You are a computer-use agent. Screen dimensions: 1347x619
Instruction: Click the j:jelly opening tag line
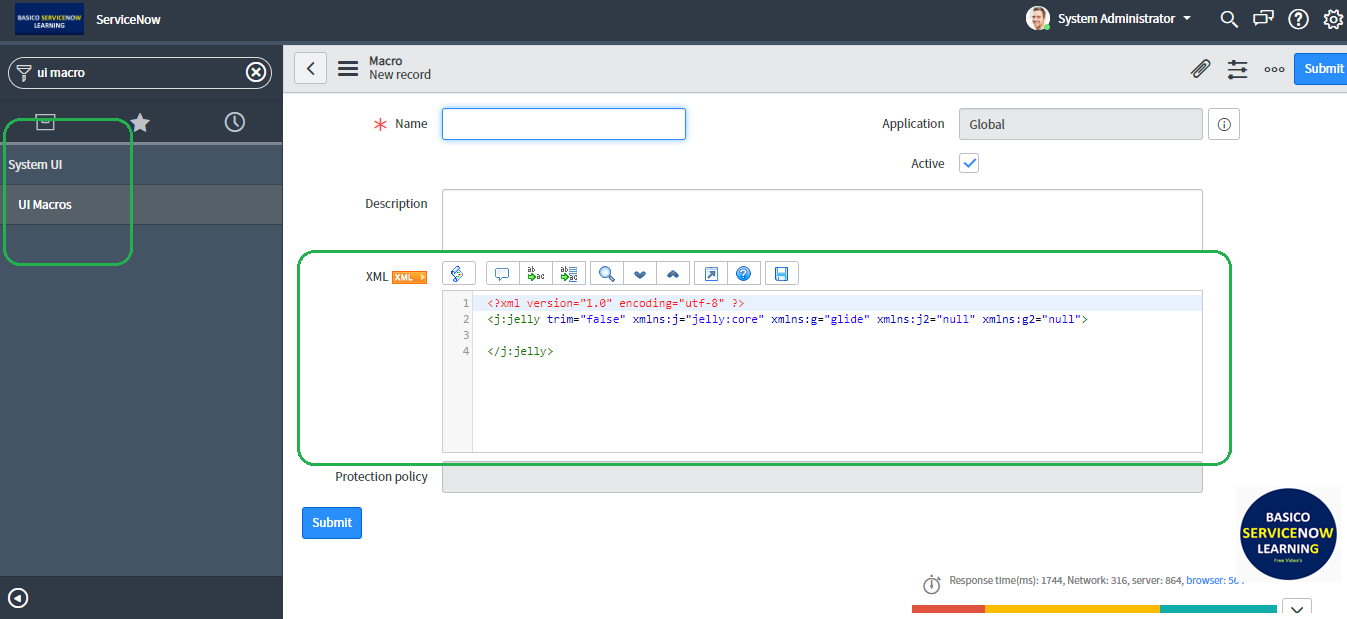pyautogui.click(x=787, y=319)
